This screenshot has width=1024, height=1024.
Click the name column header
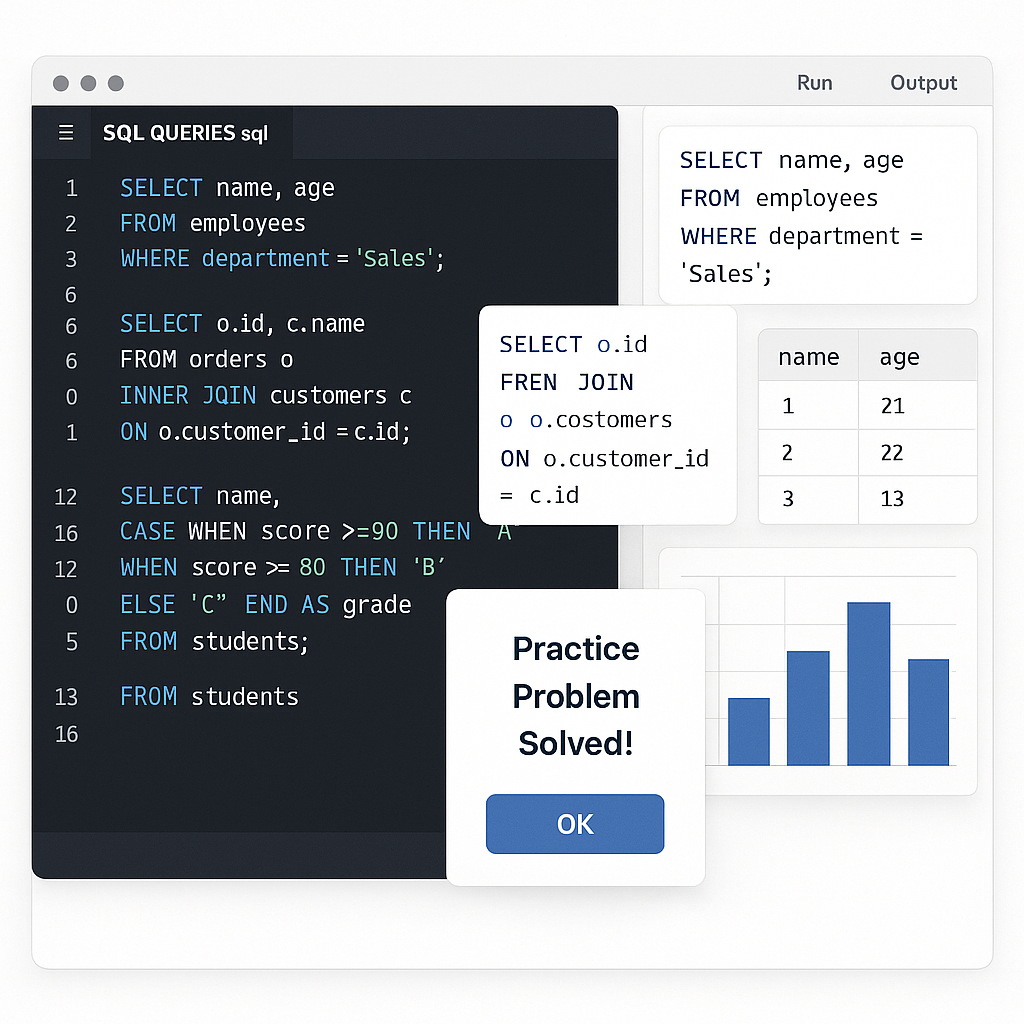pos(808,356)
